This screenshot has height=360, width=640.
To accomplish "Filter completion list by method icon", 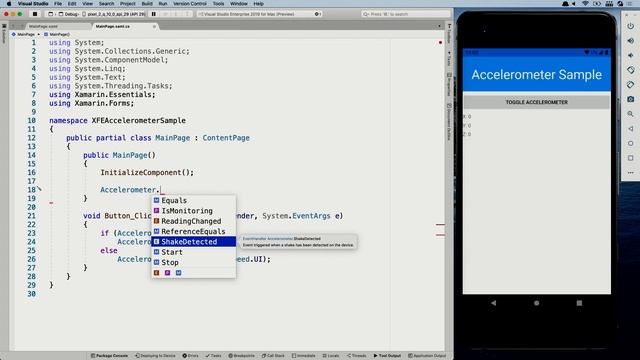I will click(x=178, y=273).
